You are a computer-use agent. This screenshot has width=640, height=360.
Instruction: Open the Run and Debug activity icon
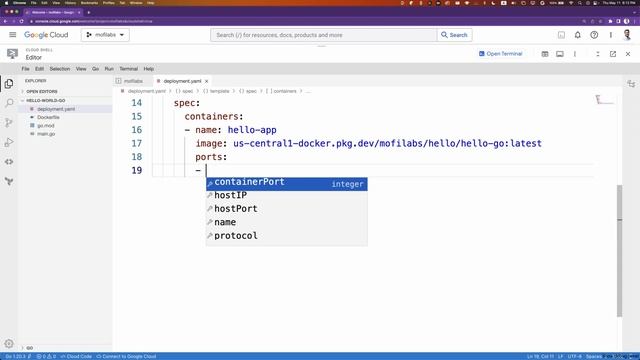coord(9,142)
